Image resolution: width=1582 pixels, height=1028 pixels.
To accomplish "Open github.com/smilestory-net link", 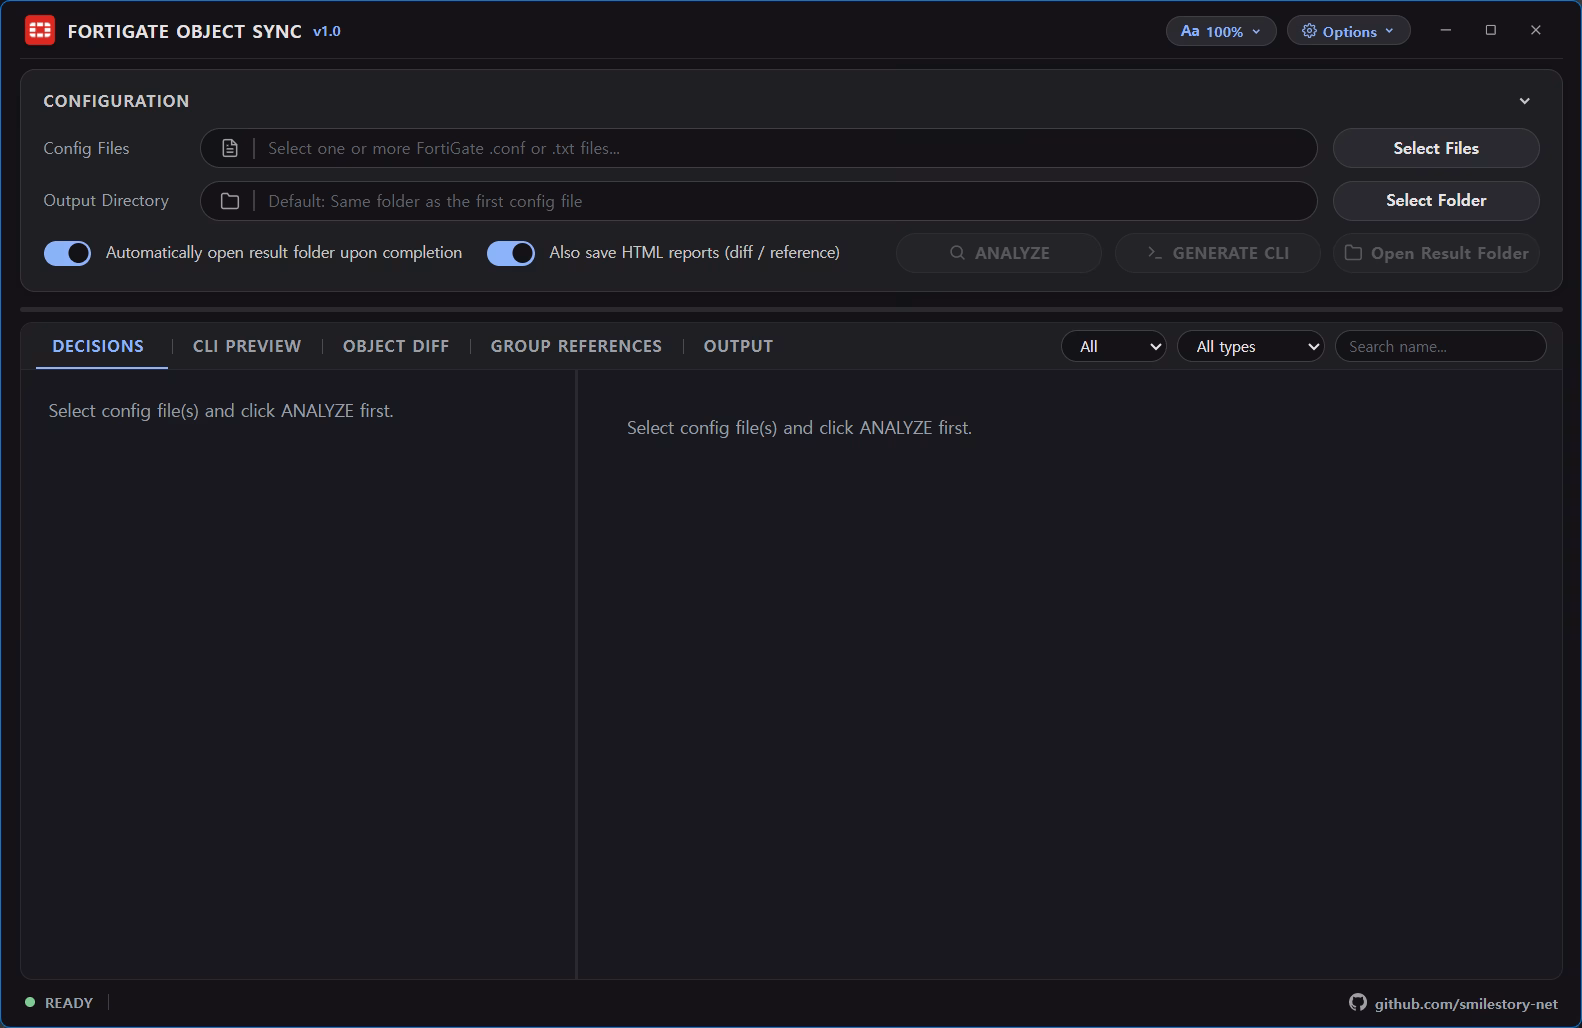I will click(1466, 1003).
